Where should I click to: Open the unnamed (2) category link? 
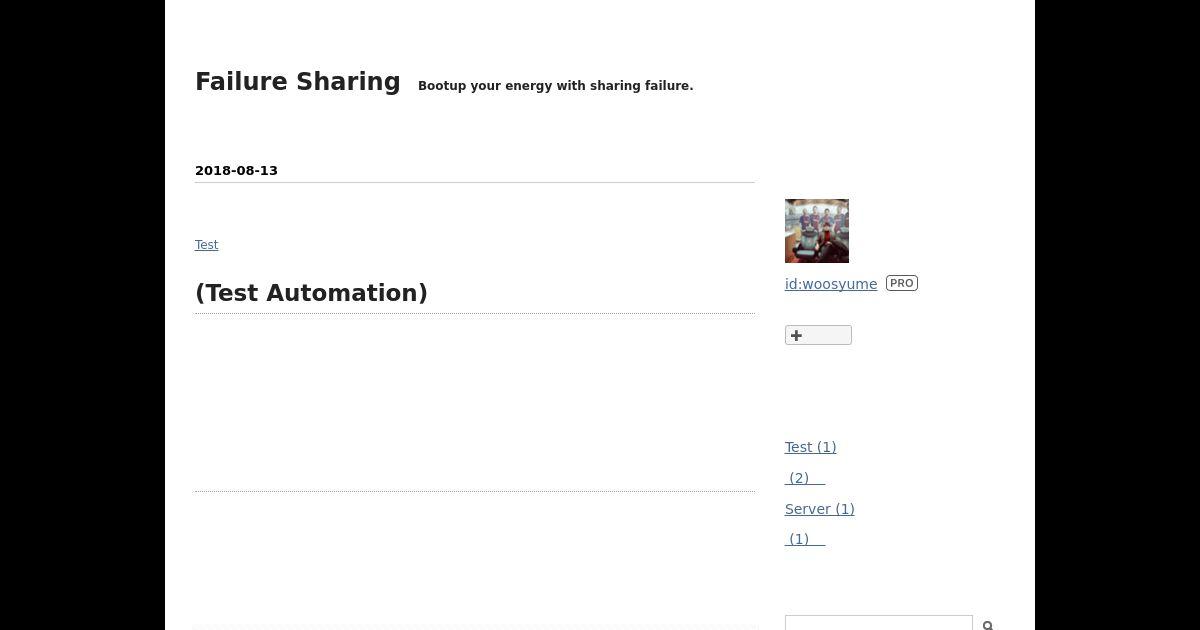(x=805, y=478)
